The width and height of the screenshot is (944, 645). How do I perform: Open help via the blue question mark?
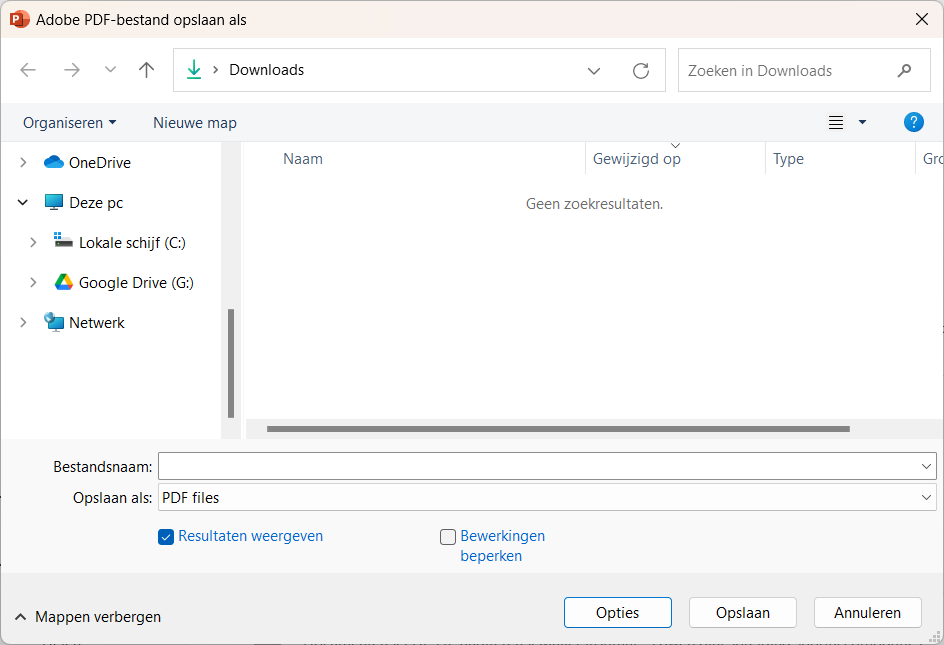coord(913,122)
